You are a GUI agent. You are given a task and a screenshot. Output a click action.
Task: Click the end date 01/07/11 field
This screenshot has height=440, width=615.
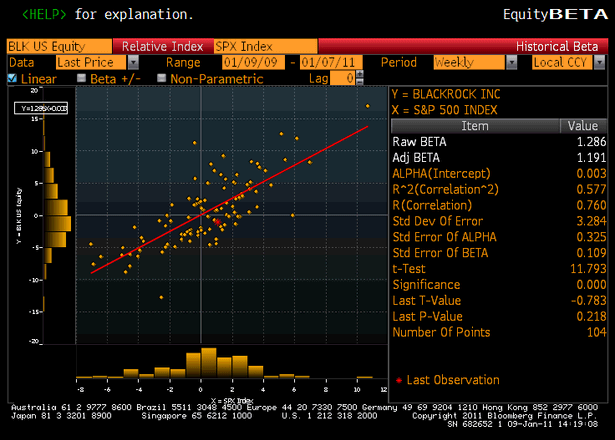click(331, 62)
